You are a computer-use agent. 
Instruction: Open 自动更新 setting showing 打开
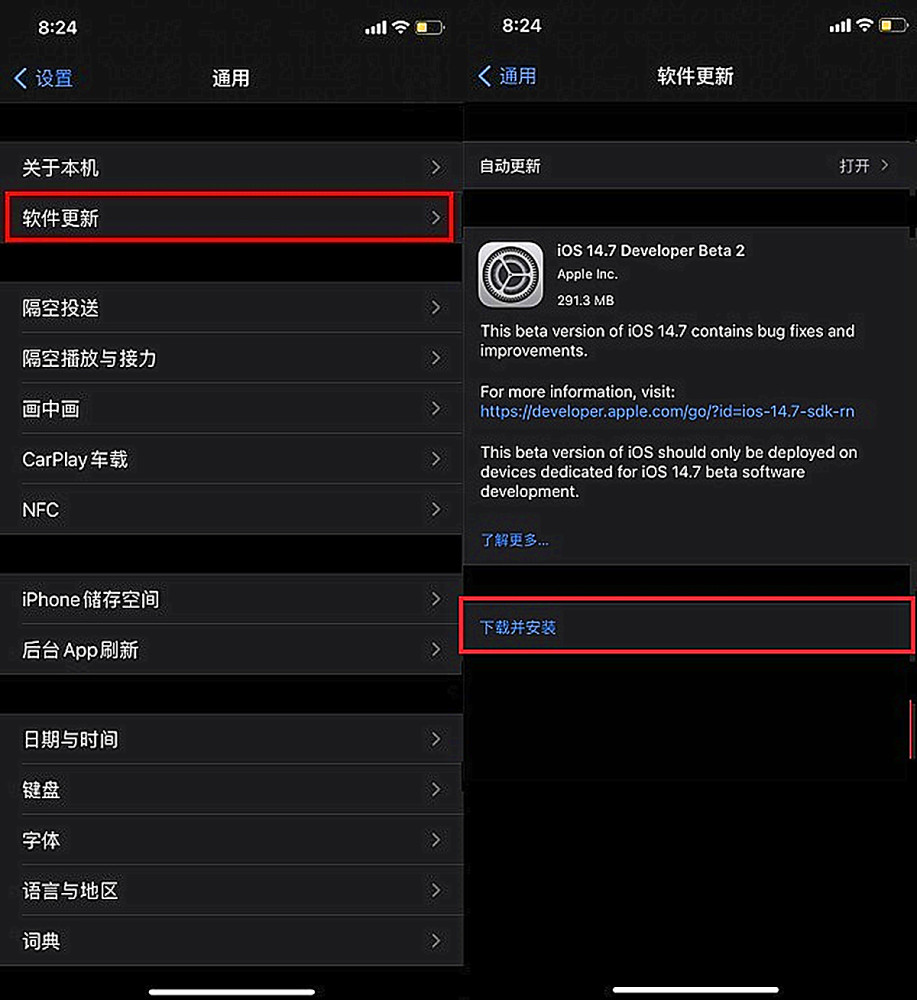pos(687,166)
